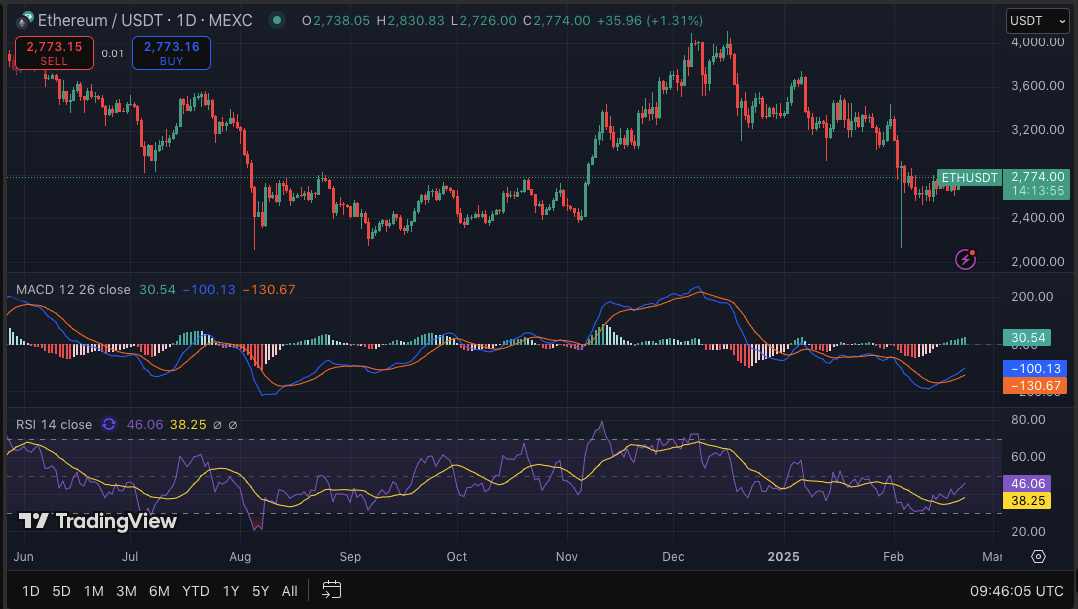The width and height of the screenshot is (1078, 609).
Task: Hide the second RSI smoothing line
Action: point(234,424)
